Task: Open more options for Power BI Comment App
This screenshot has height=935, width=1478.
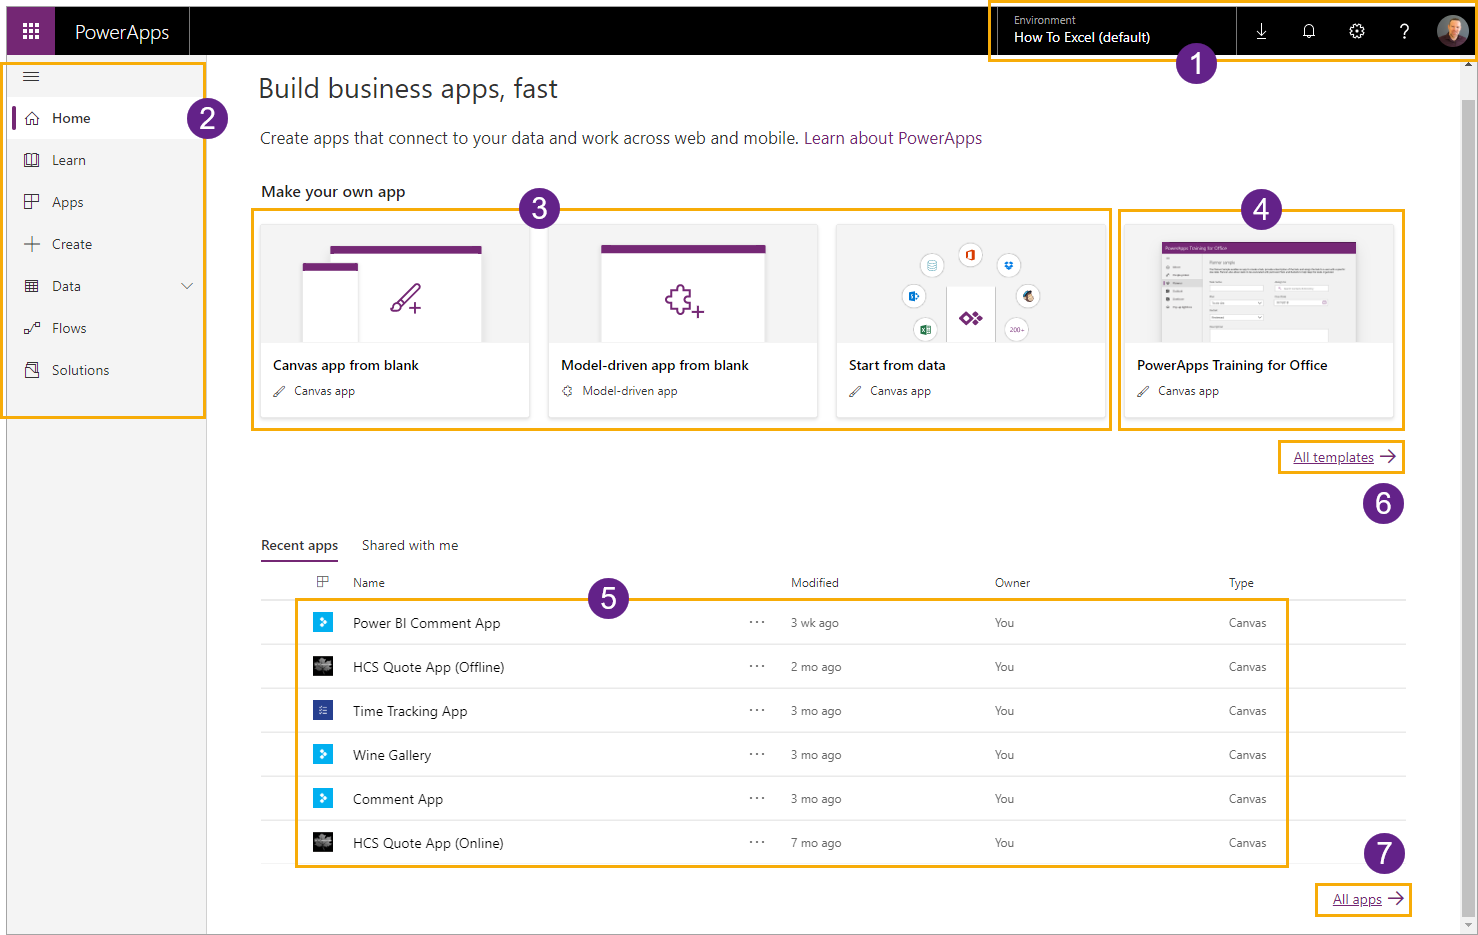Action: coord(757,622)
